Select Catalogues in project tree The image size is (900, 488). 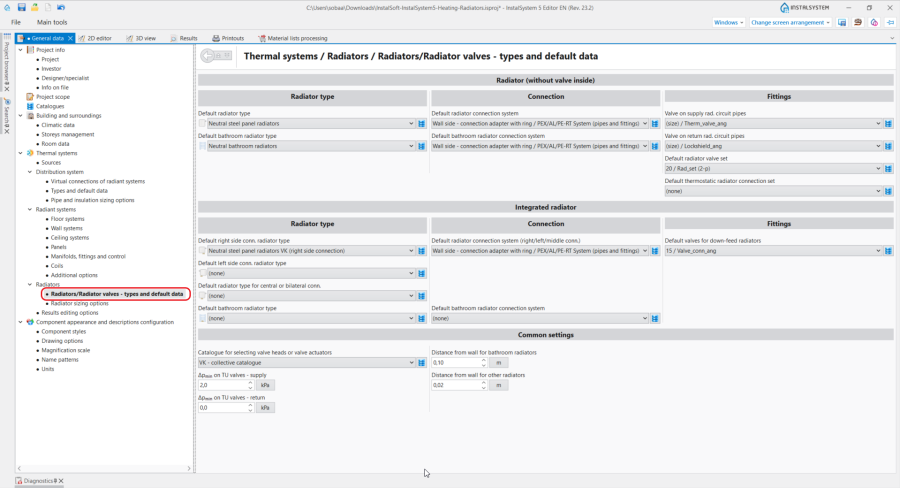(50, 106)
